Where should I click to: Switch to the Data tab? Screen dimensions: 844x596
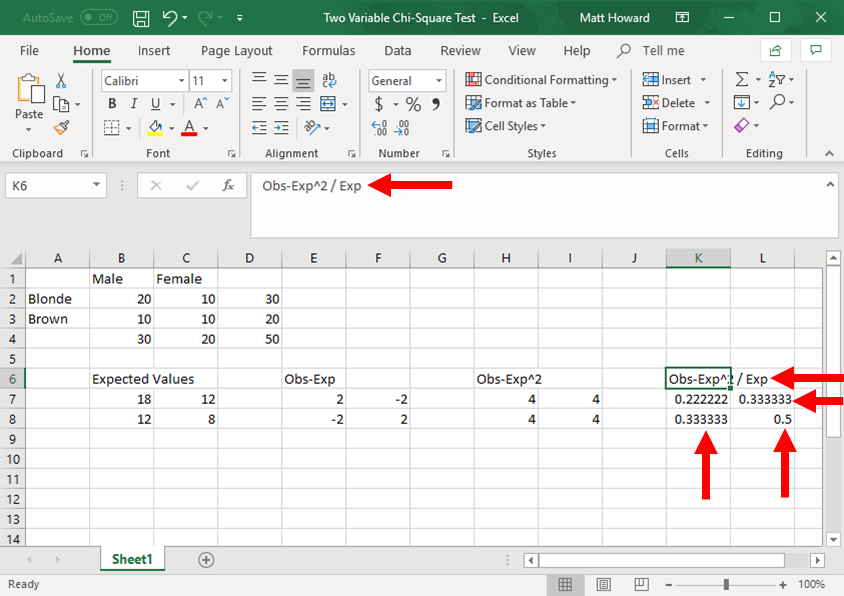[397, 51]
